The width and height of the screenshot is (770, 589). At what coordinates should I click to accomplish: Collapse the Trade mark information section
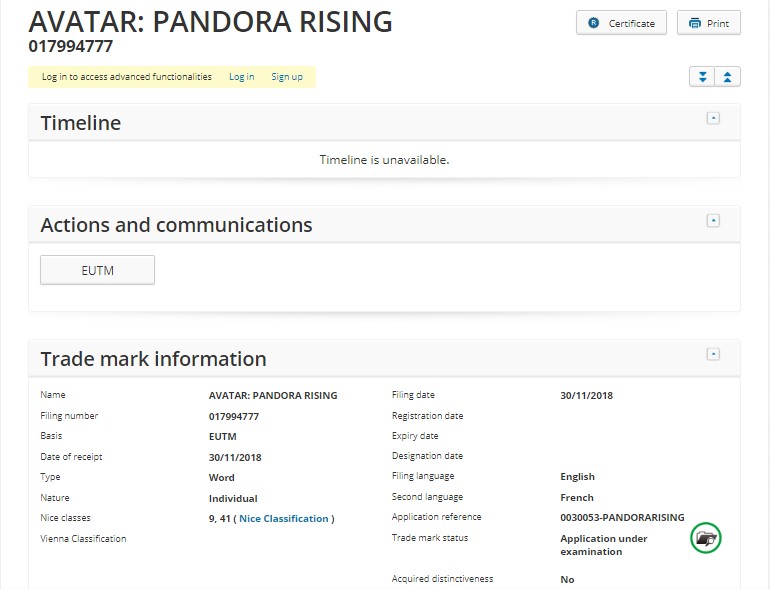tap(713, 354)
